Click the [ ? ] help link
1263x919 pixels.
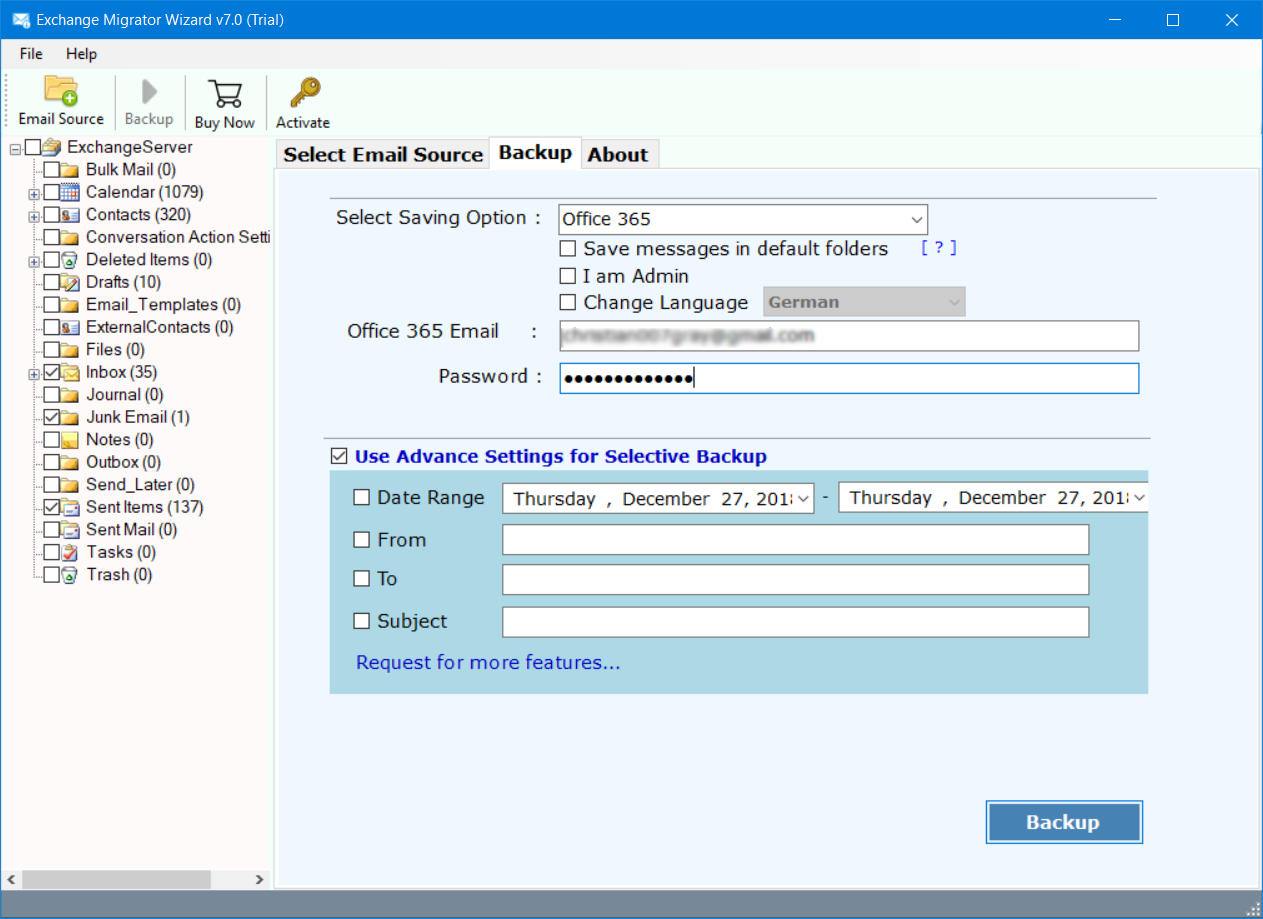[939, 248]
